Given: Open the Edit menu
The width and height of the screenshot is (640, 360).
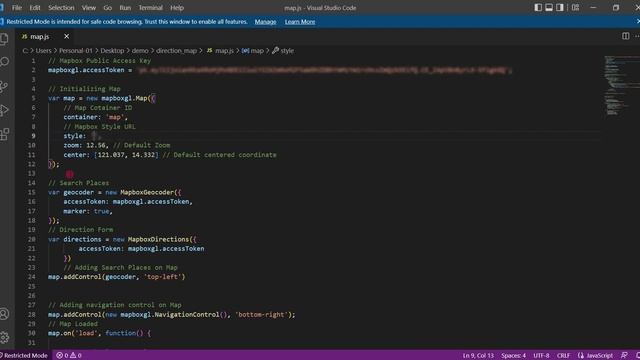Looking at the screenshot, I should tap(35, 8).
